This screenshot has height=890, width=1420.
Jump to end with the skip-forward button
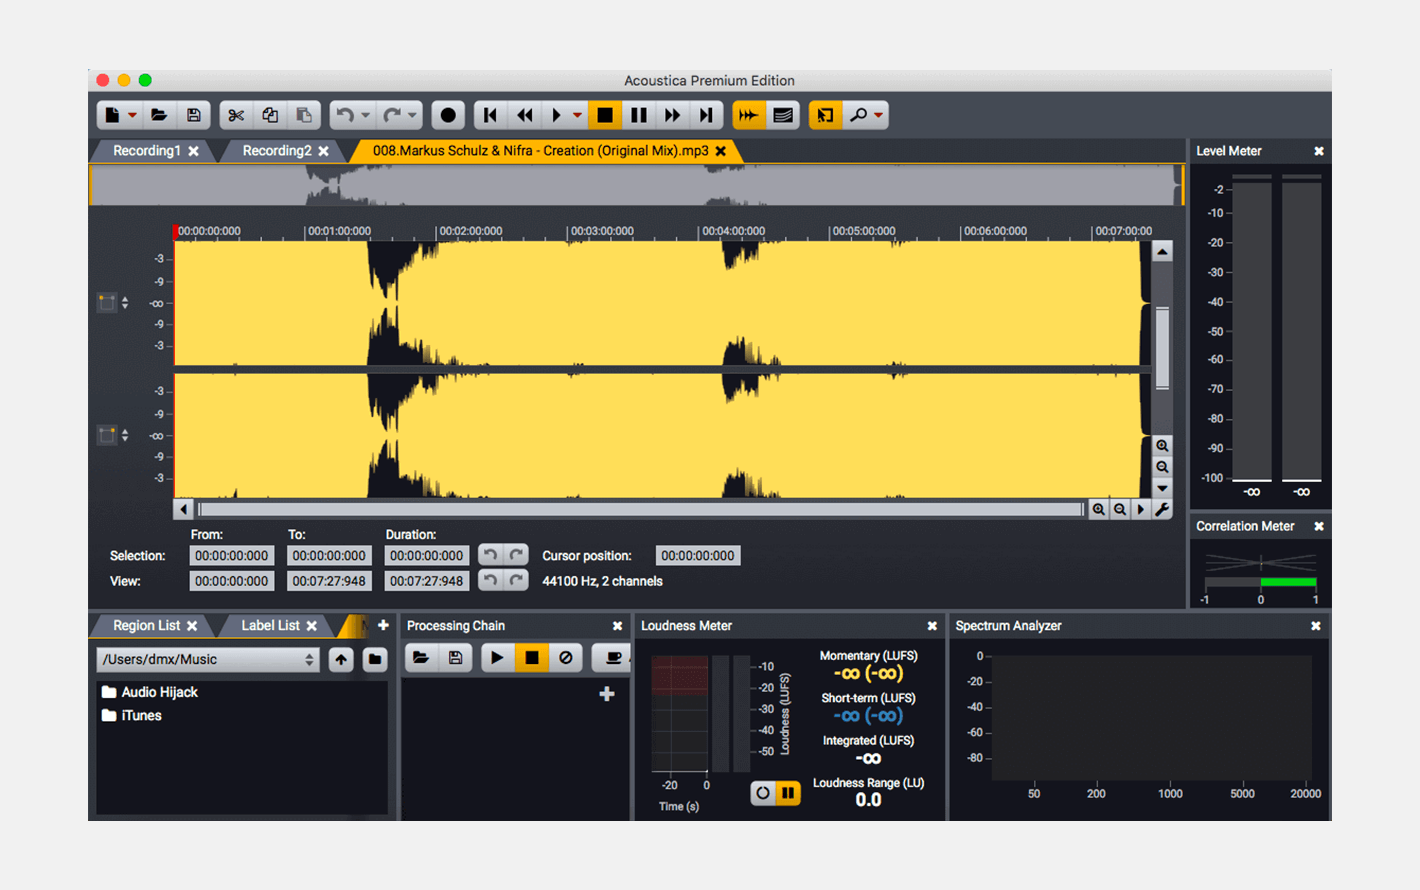tap(707, 115)
